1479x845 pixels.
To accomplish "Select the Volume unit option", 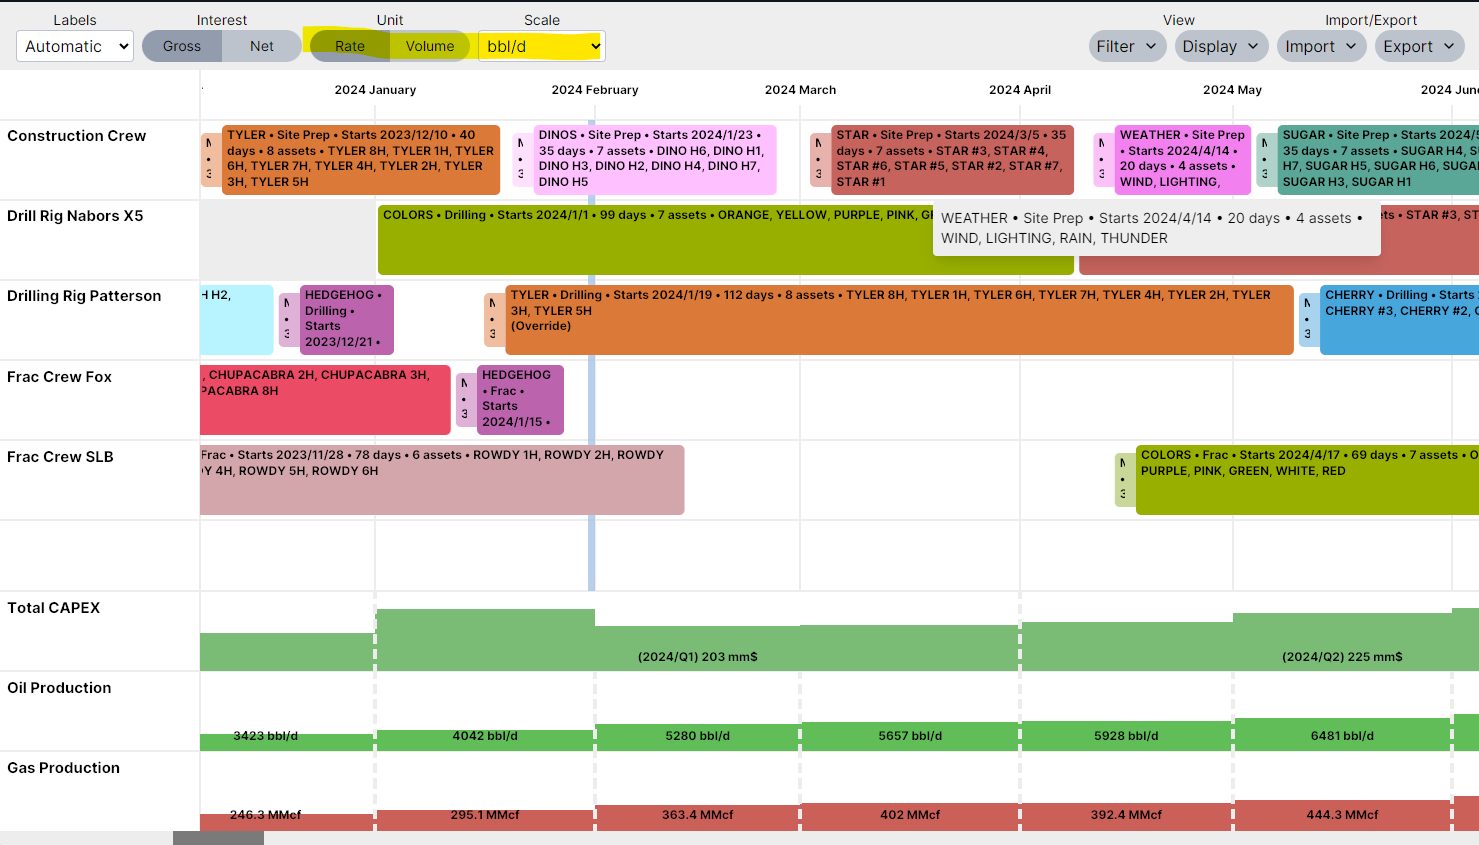I will click(x=430, y=46).
